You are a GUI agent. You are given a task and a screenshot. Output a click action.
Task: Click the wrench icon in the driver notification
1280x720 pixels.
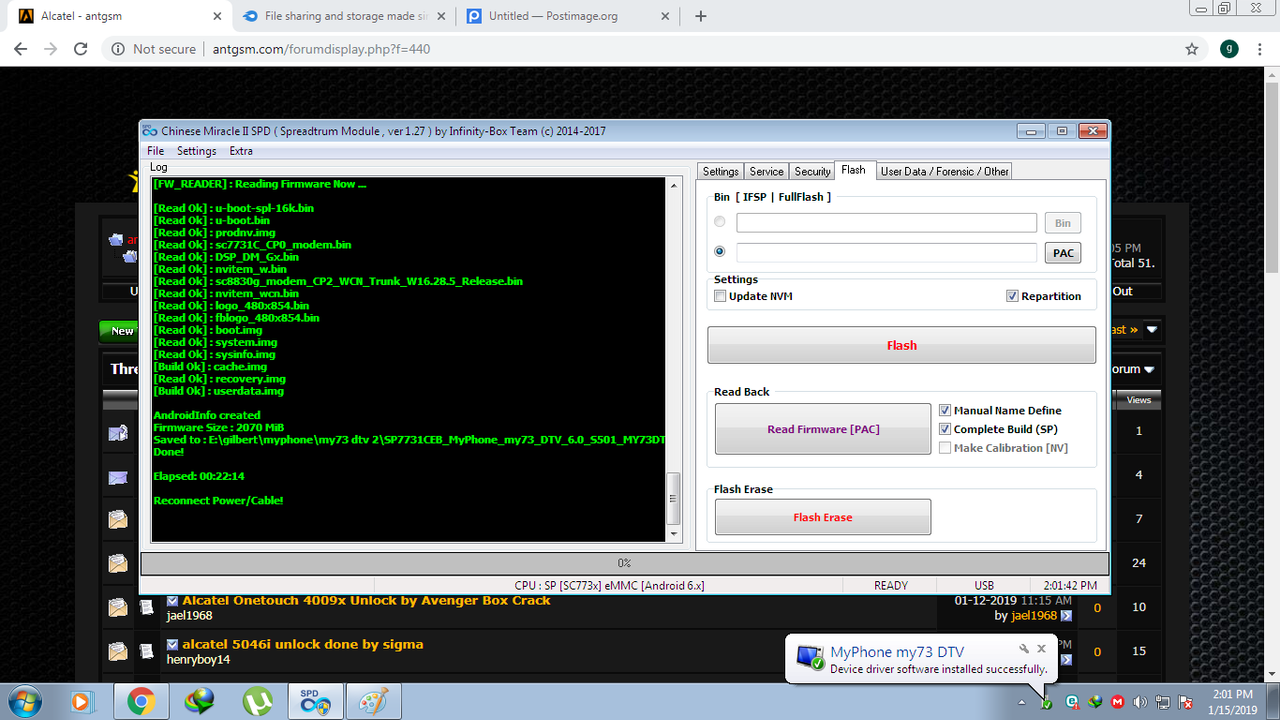pos(1024,649)
